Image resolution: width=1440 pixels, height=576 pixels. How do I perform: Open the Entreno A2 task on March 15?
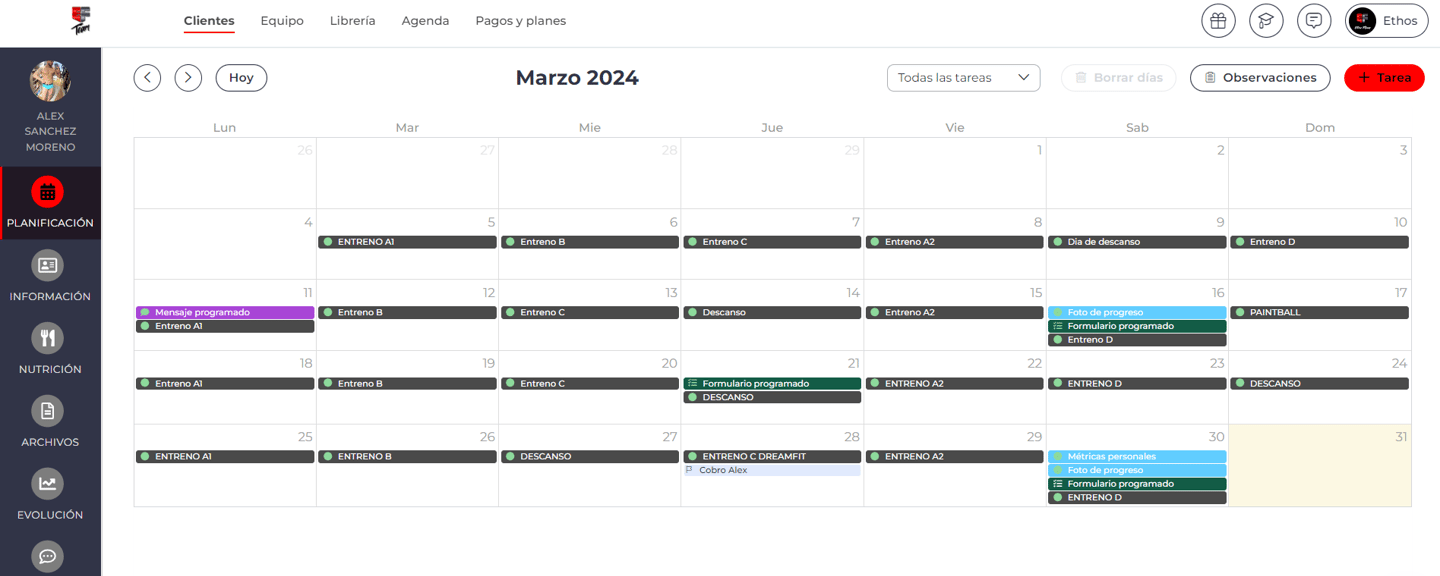[955, 312]
